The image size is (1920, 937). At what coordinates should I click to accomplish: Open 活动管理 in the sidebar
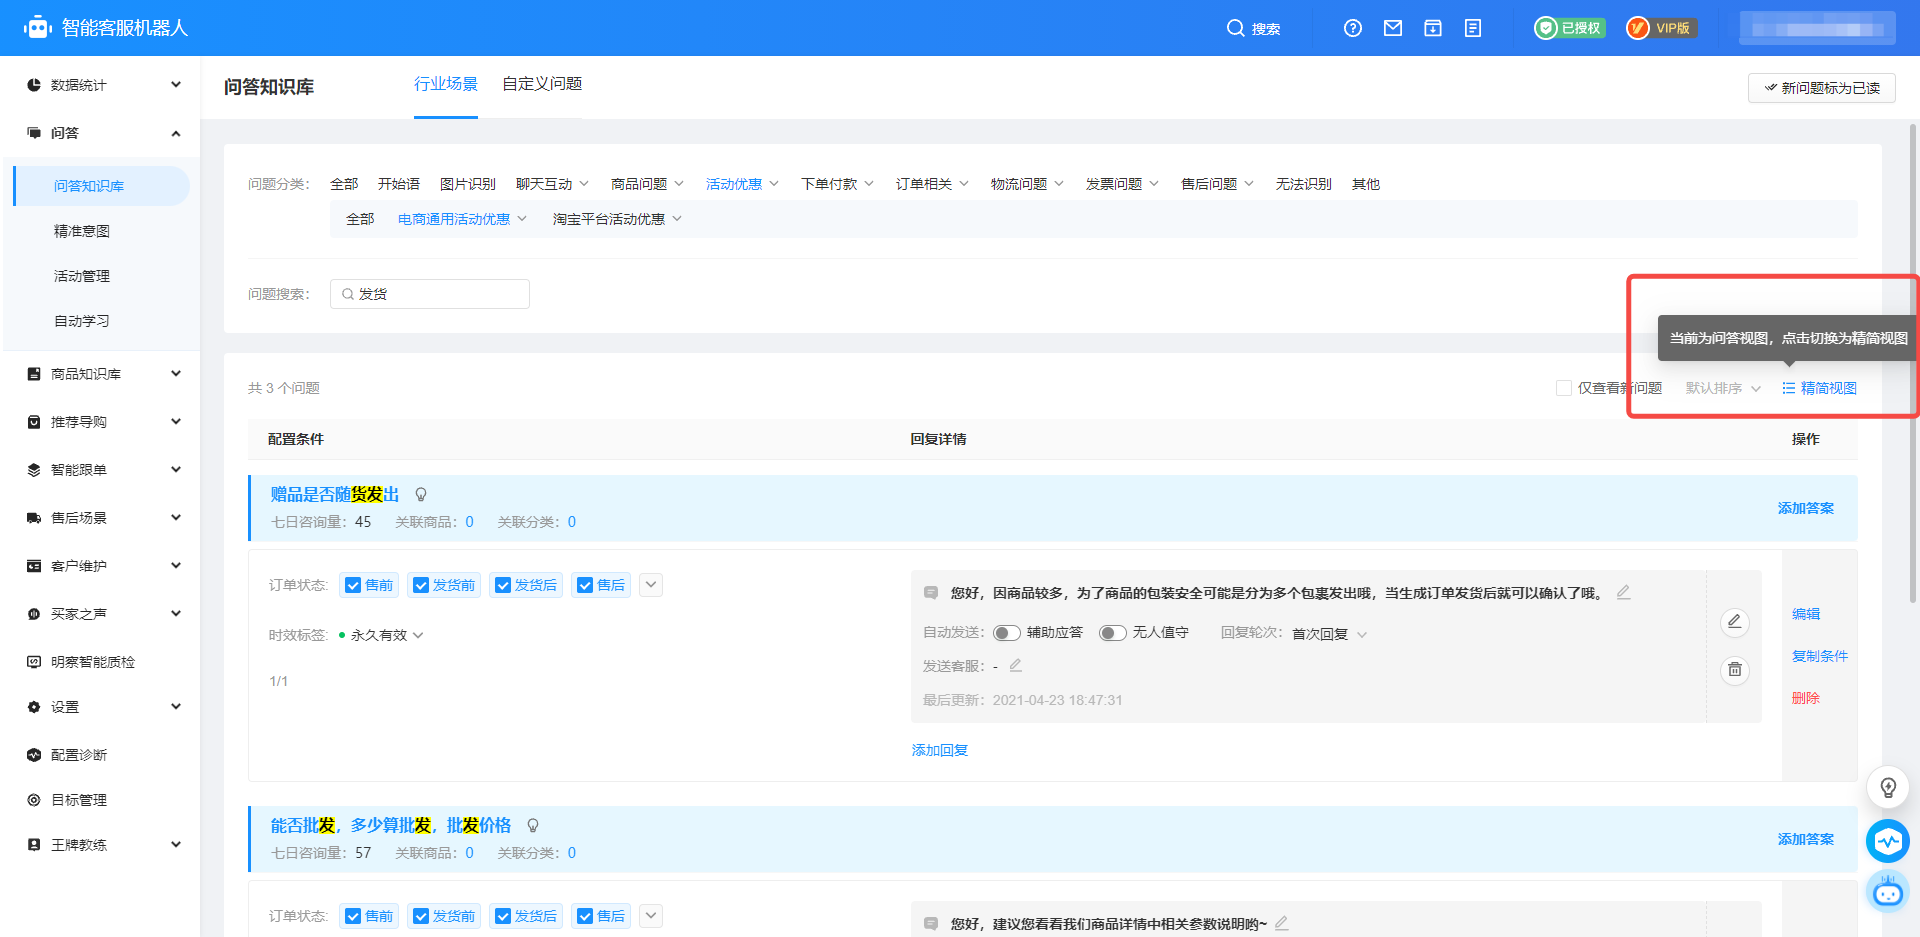tap(82, 276)
